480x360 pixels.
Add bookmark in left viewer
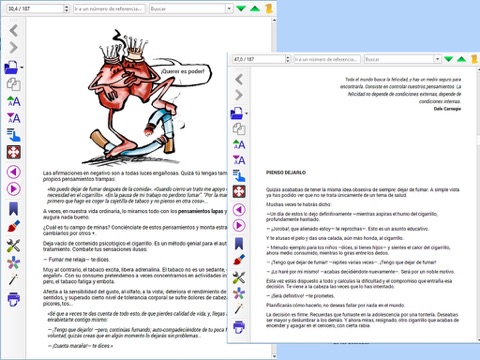coord(13,209)
